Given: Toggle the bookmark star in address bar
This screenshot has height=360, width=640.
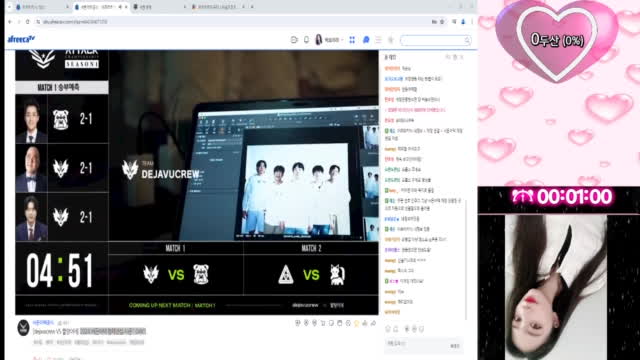Looking at the screenshot, I should click(x=442, y=22).
